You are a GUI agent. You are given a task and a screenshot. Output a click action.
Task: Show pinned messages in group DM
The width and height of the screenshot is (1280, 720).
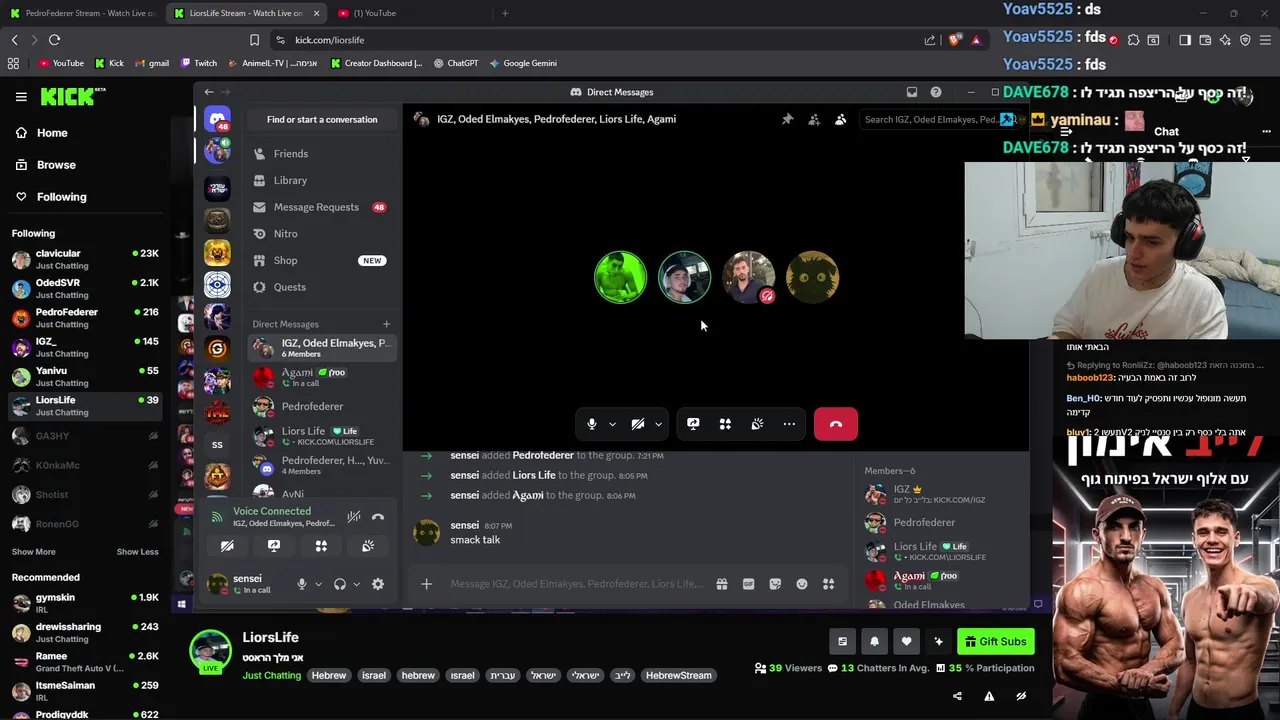(787, 119)
